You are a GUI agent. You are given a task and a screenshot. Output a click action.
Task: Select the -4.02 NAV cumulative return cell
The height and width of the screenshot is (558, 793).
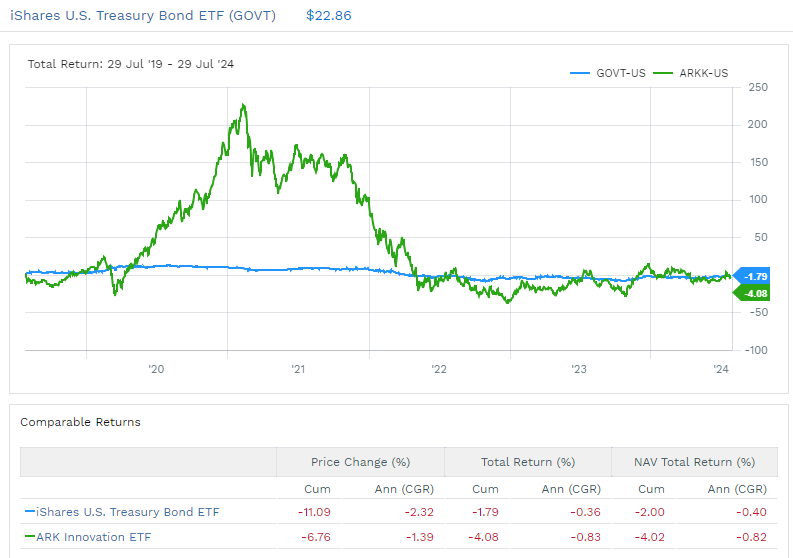650,537
